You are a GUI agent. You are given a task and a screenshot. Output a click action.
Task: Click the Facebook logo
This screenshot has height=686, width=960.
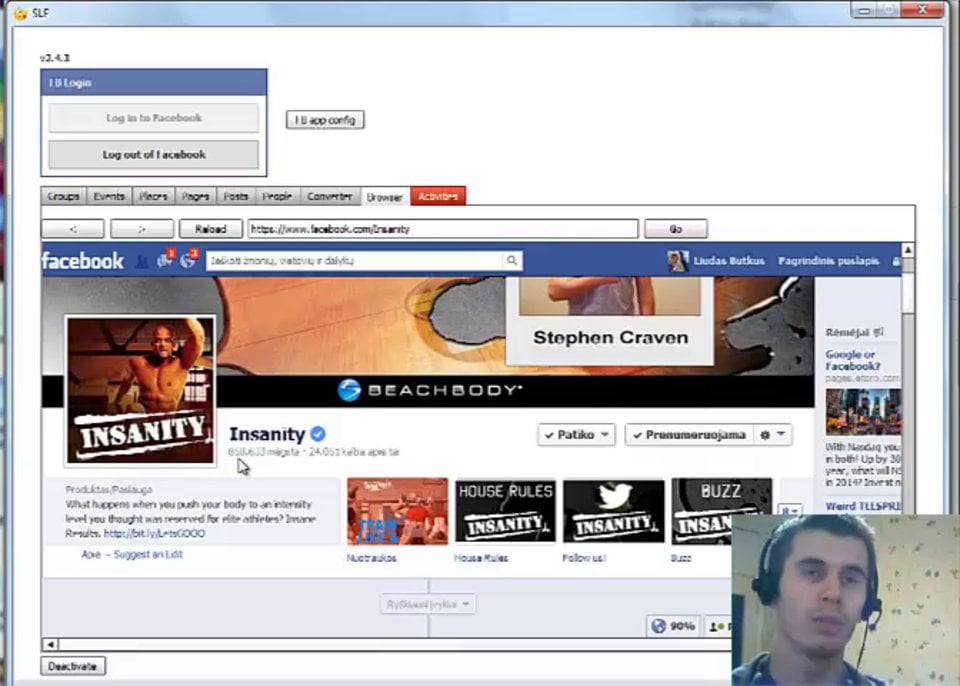(x=83, y=261)
